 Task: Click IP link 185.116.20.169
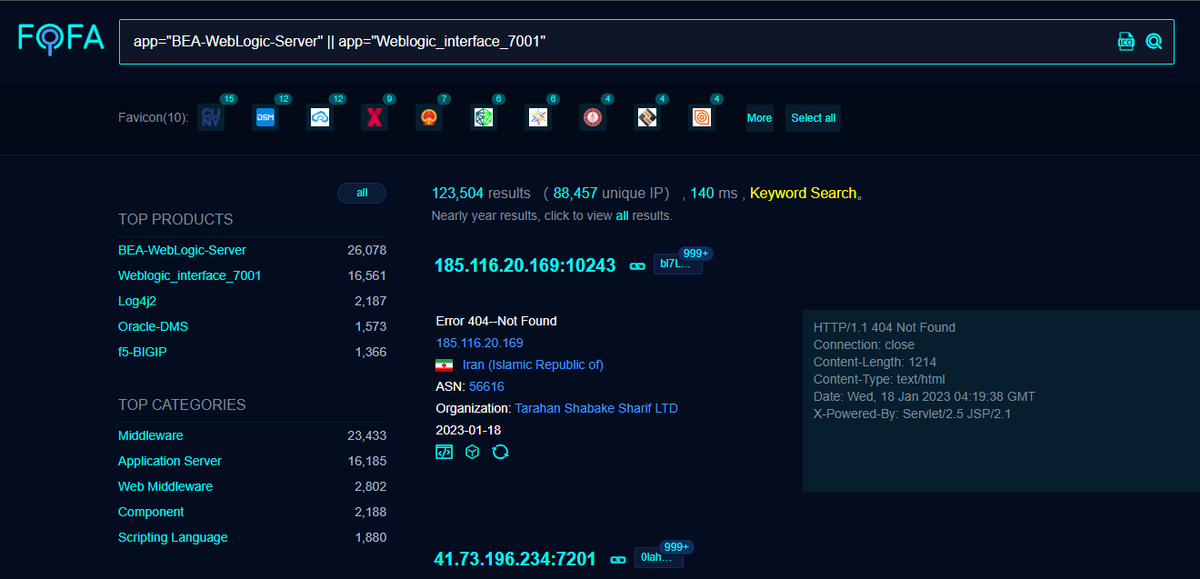[479, 343]
